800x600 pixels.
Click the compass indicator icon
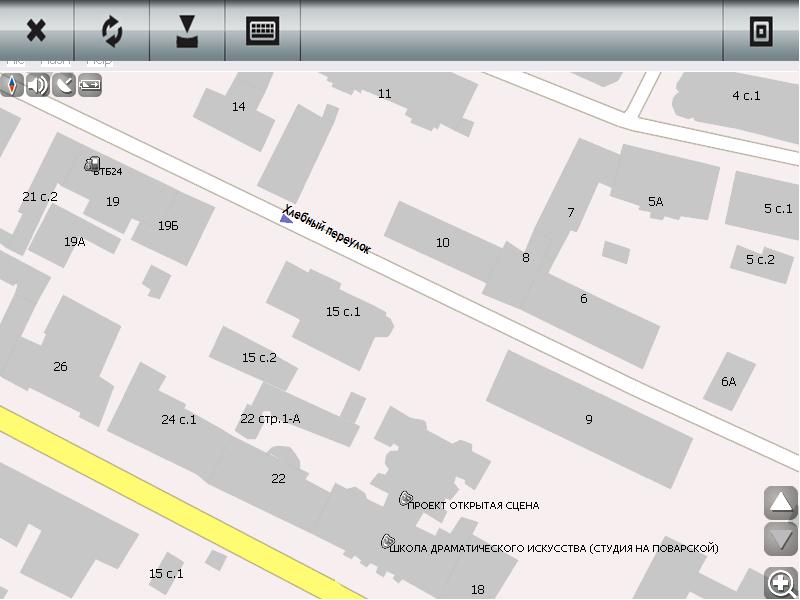tap(13, 85)
